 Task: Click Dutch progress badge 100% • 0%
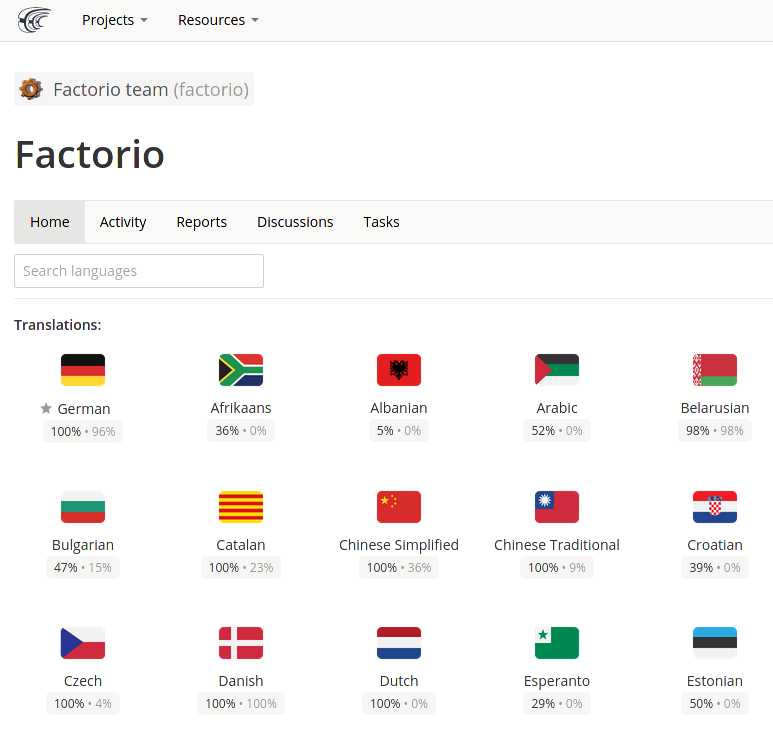399,703
